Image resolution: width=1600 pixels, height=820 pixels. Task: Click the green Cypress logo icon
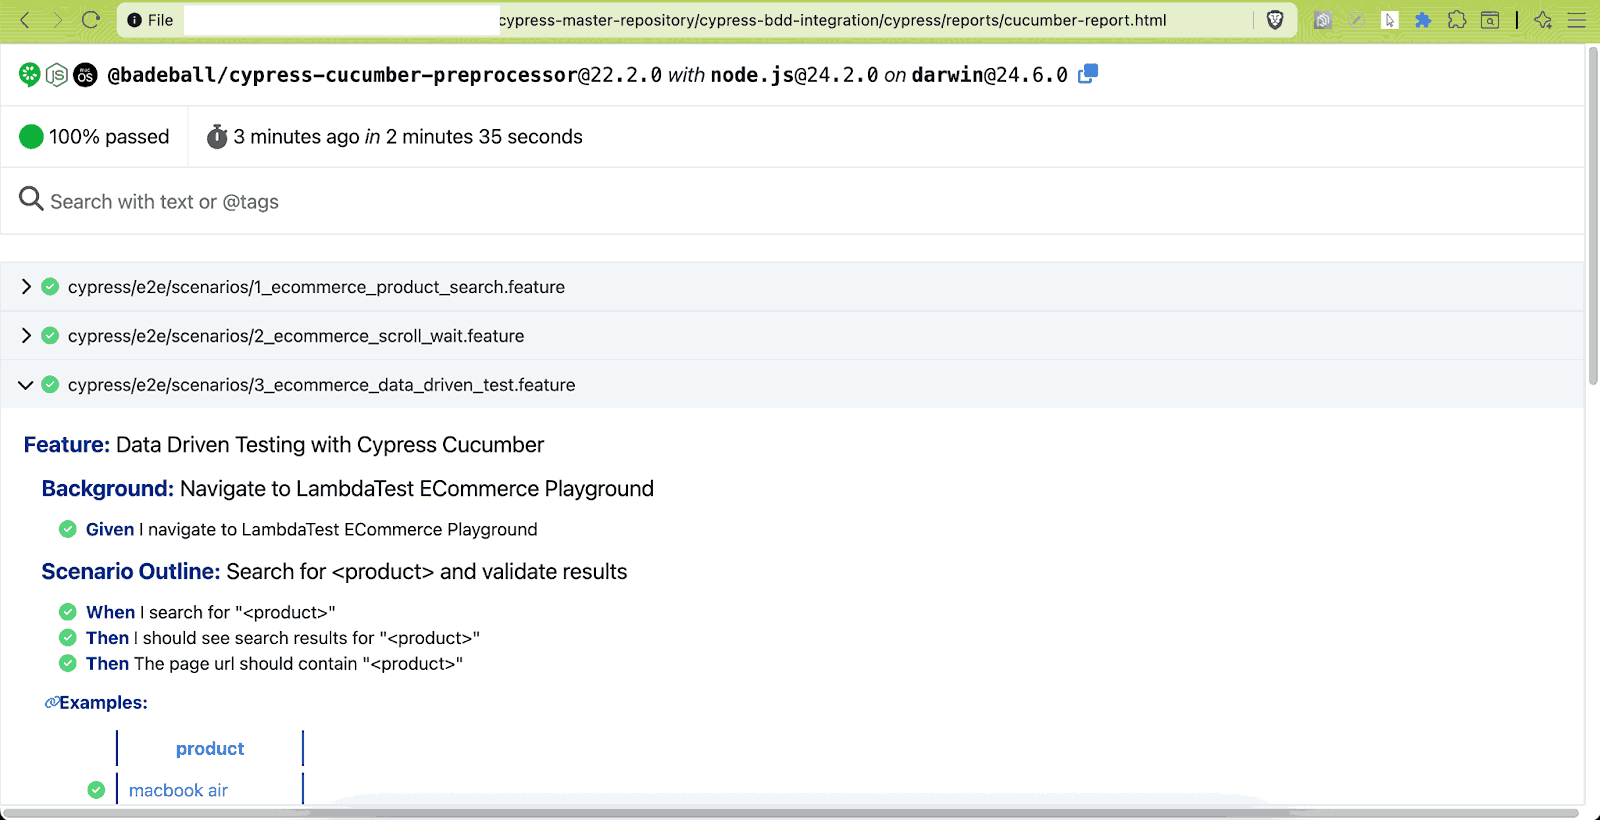pos(30,74)
